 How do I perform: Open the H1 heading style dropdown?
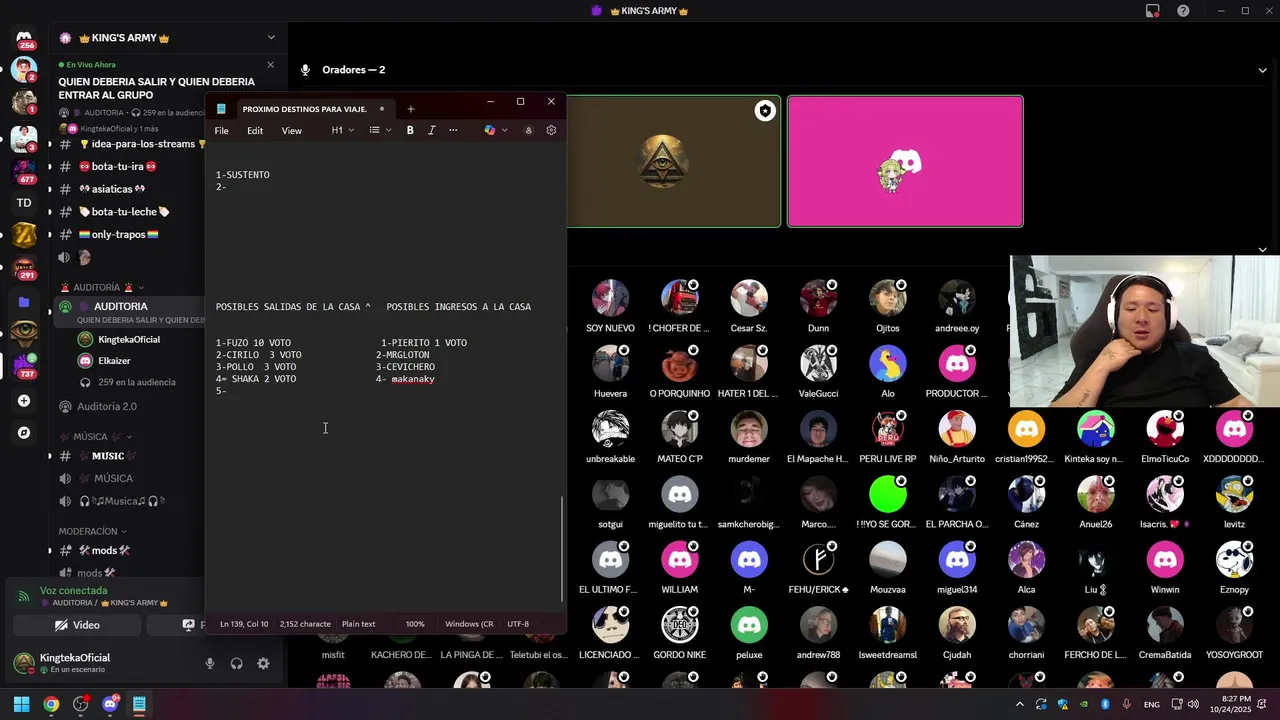[343, 130]
